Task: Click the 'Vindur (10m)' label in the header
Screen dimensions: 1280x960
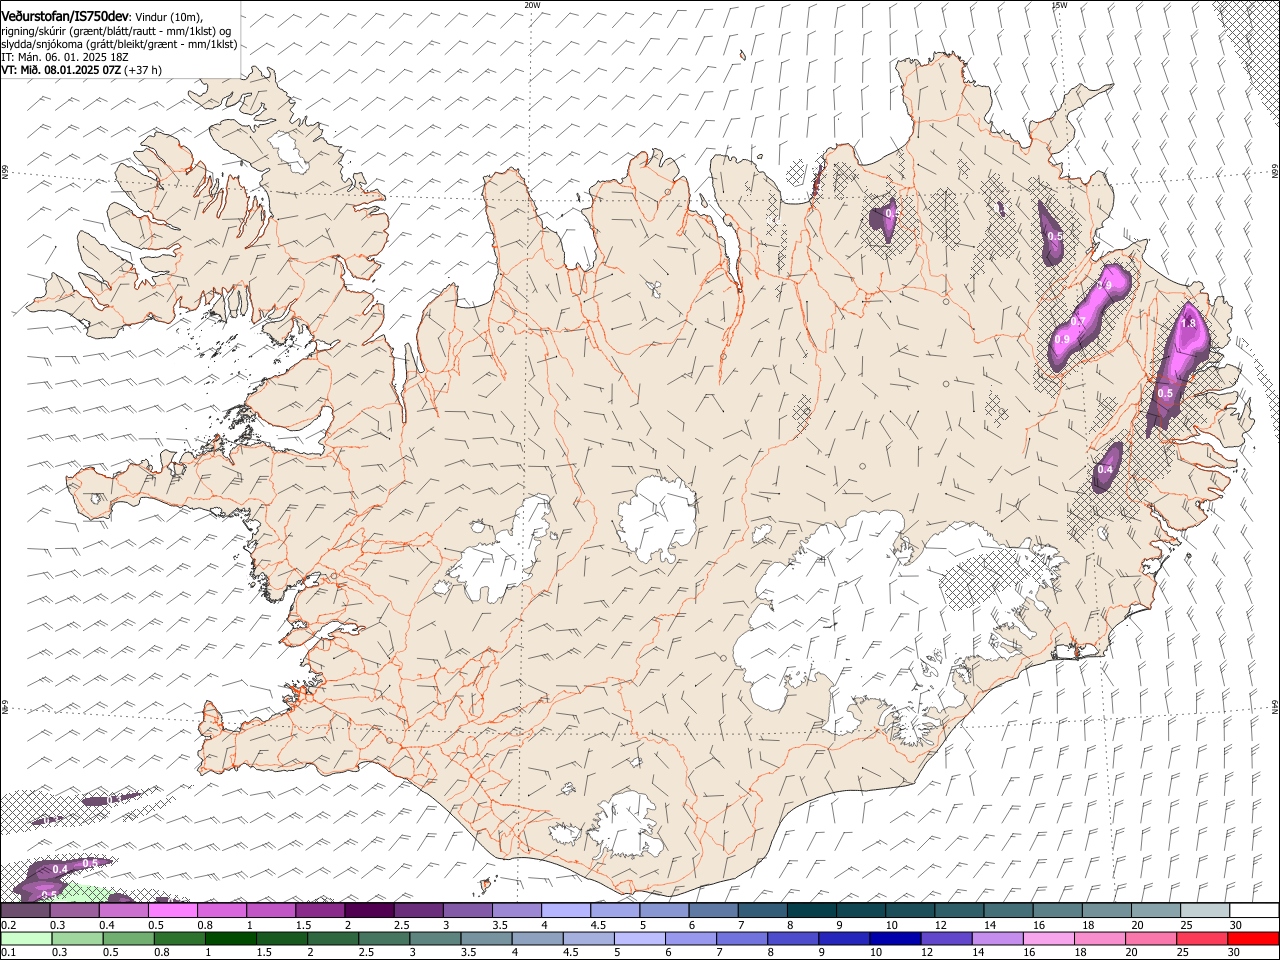Action: pyautogui.click(x=168, y=18)
